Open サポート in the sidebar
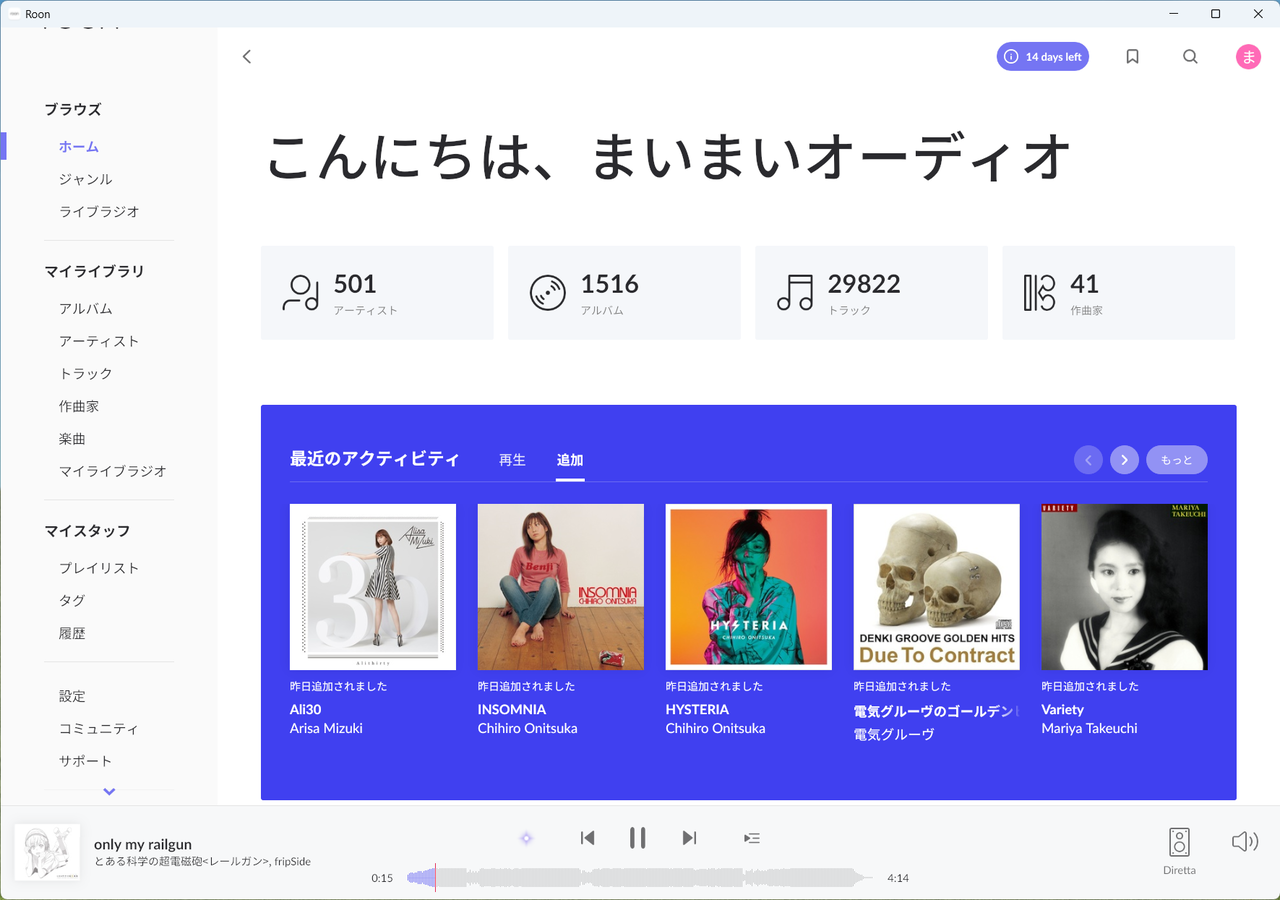The image size is (1280, 900). [x=86, y=761]
